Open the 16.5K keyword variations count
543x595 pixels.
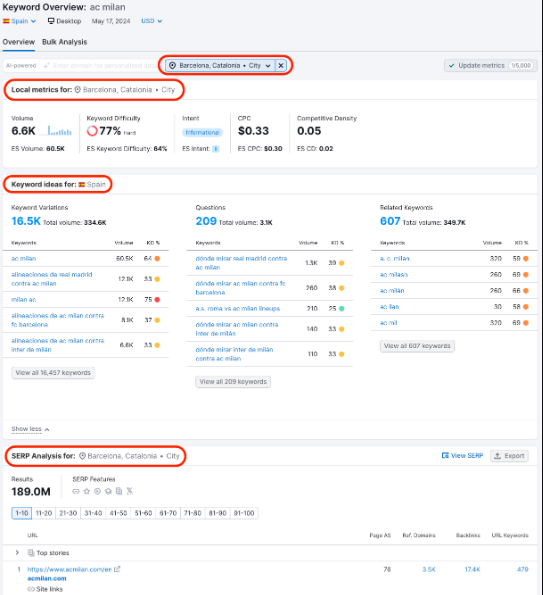(x=26, y=221)
